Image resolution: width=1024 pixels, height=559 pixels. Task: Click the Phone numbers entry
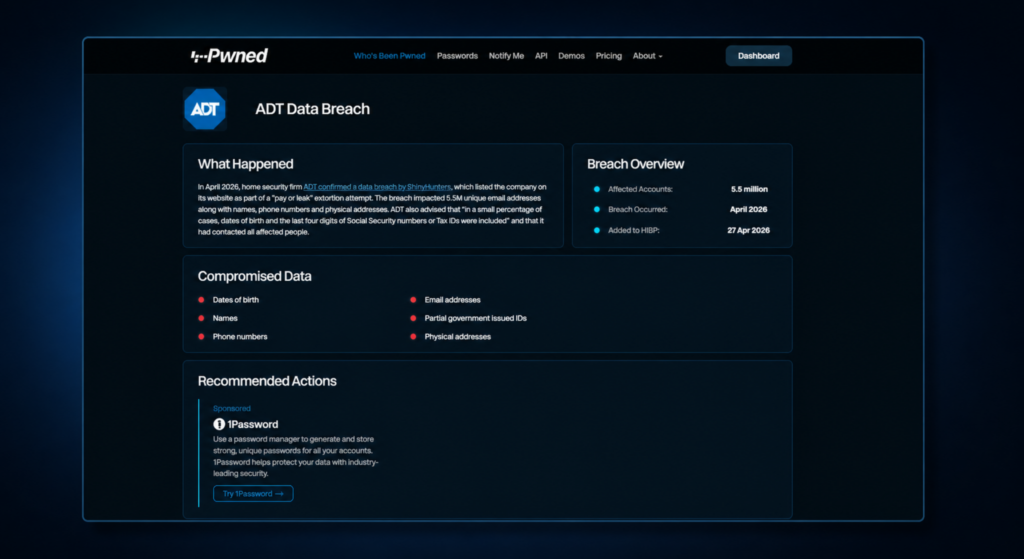tap(240, 336)
